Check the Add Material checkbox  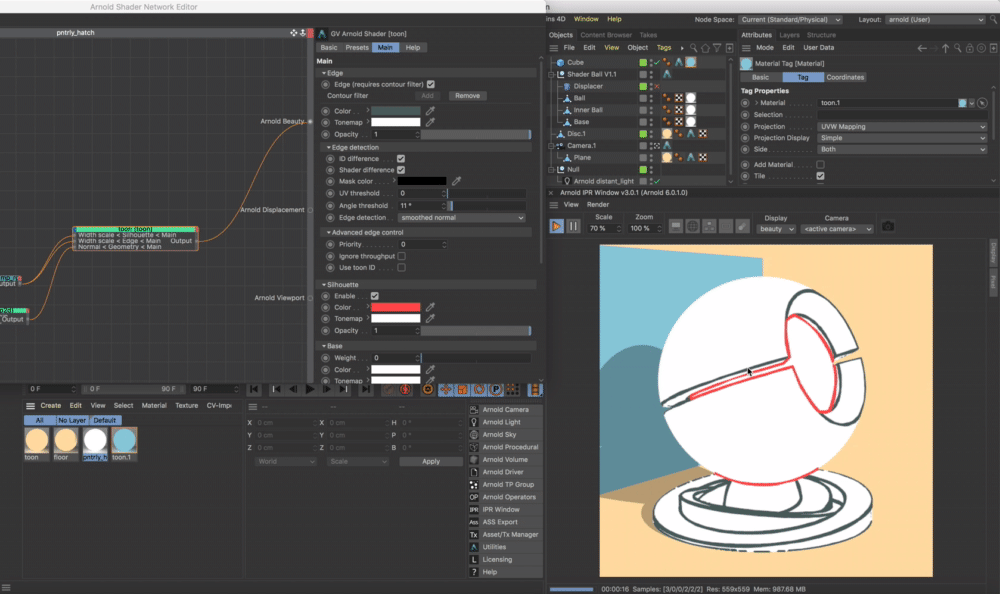click(820, 165)
